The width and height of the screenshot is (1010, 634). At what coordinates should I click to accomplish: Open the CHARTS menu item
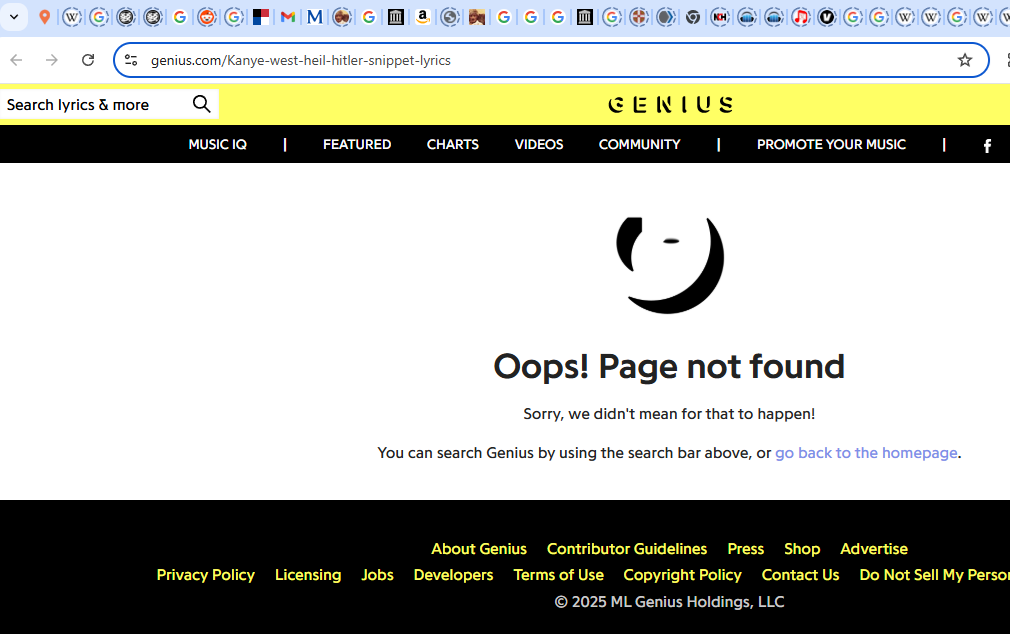tap(453, 144)
